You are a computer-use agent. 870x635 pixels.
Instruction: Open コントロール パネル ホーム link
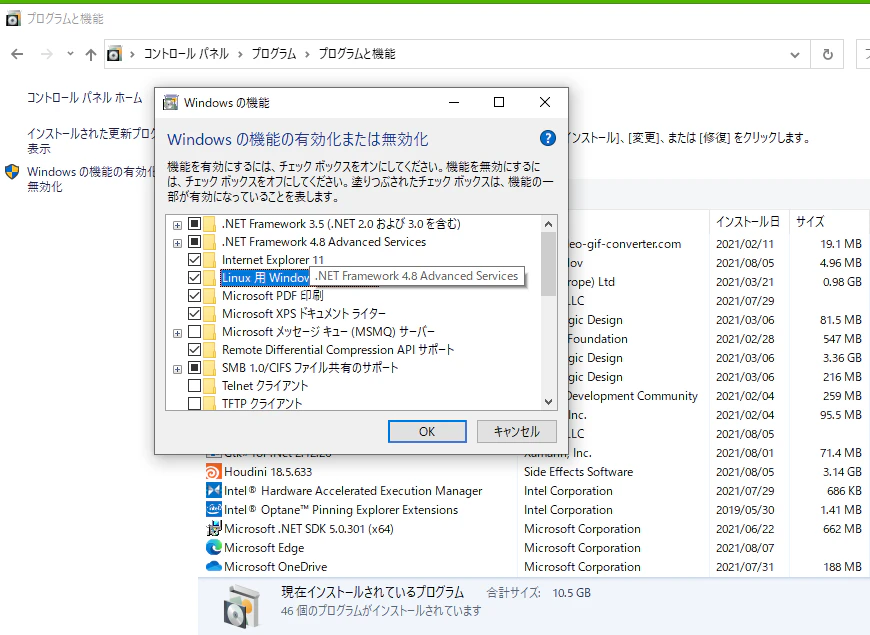coord(84,98)
